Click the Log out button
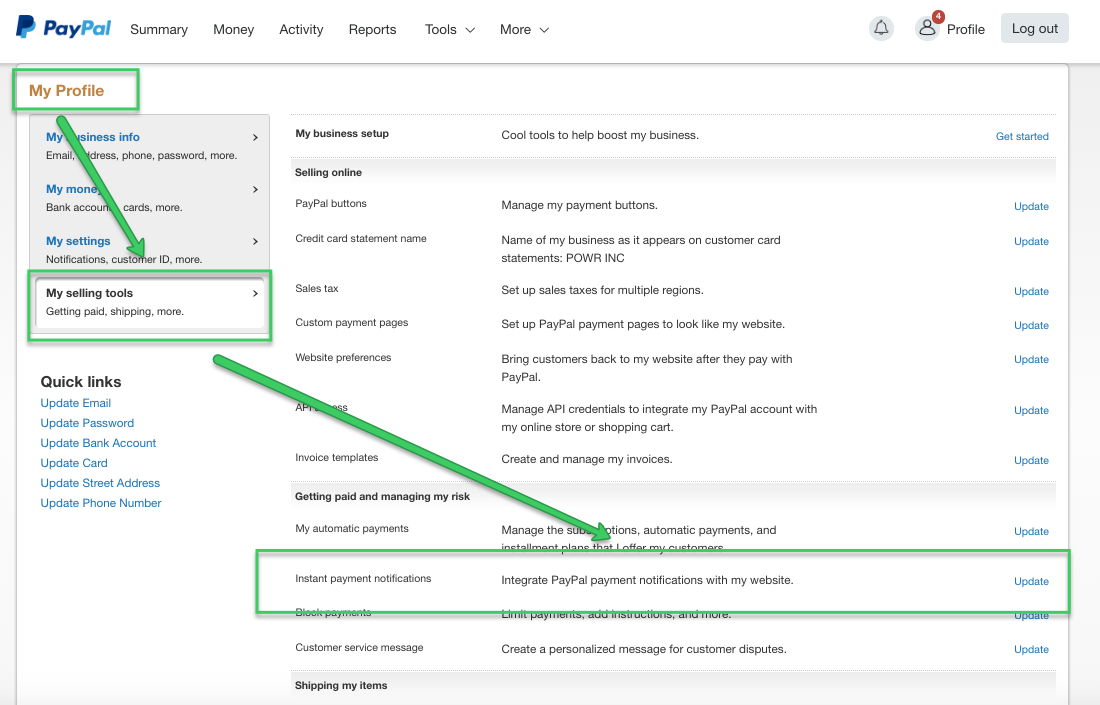 1034,28
